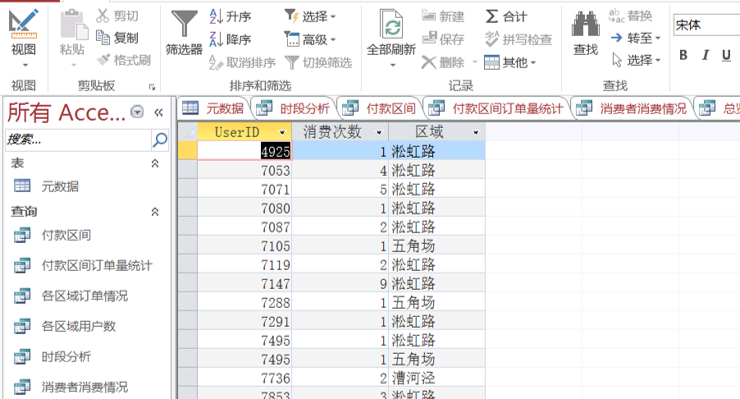Switch to the 消费者消费情况 tab
The width and height of the screenshot is (740, 399).
[x=631, y=109]
